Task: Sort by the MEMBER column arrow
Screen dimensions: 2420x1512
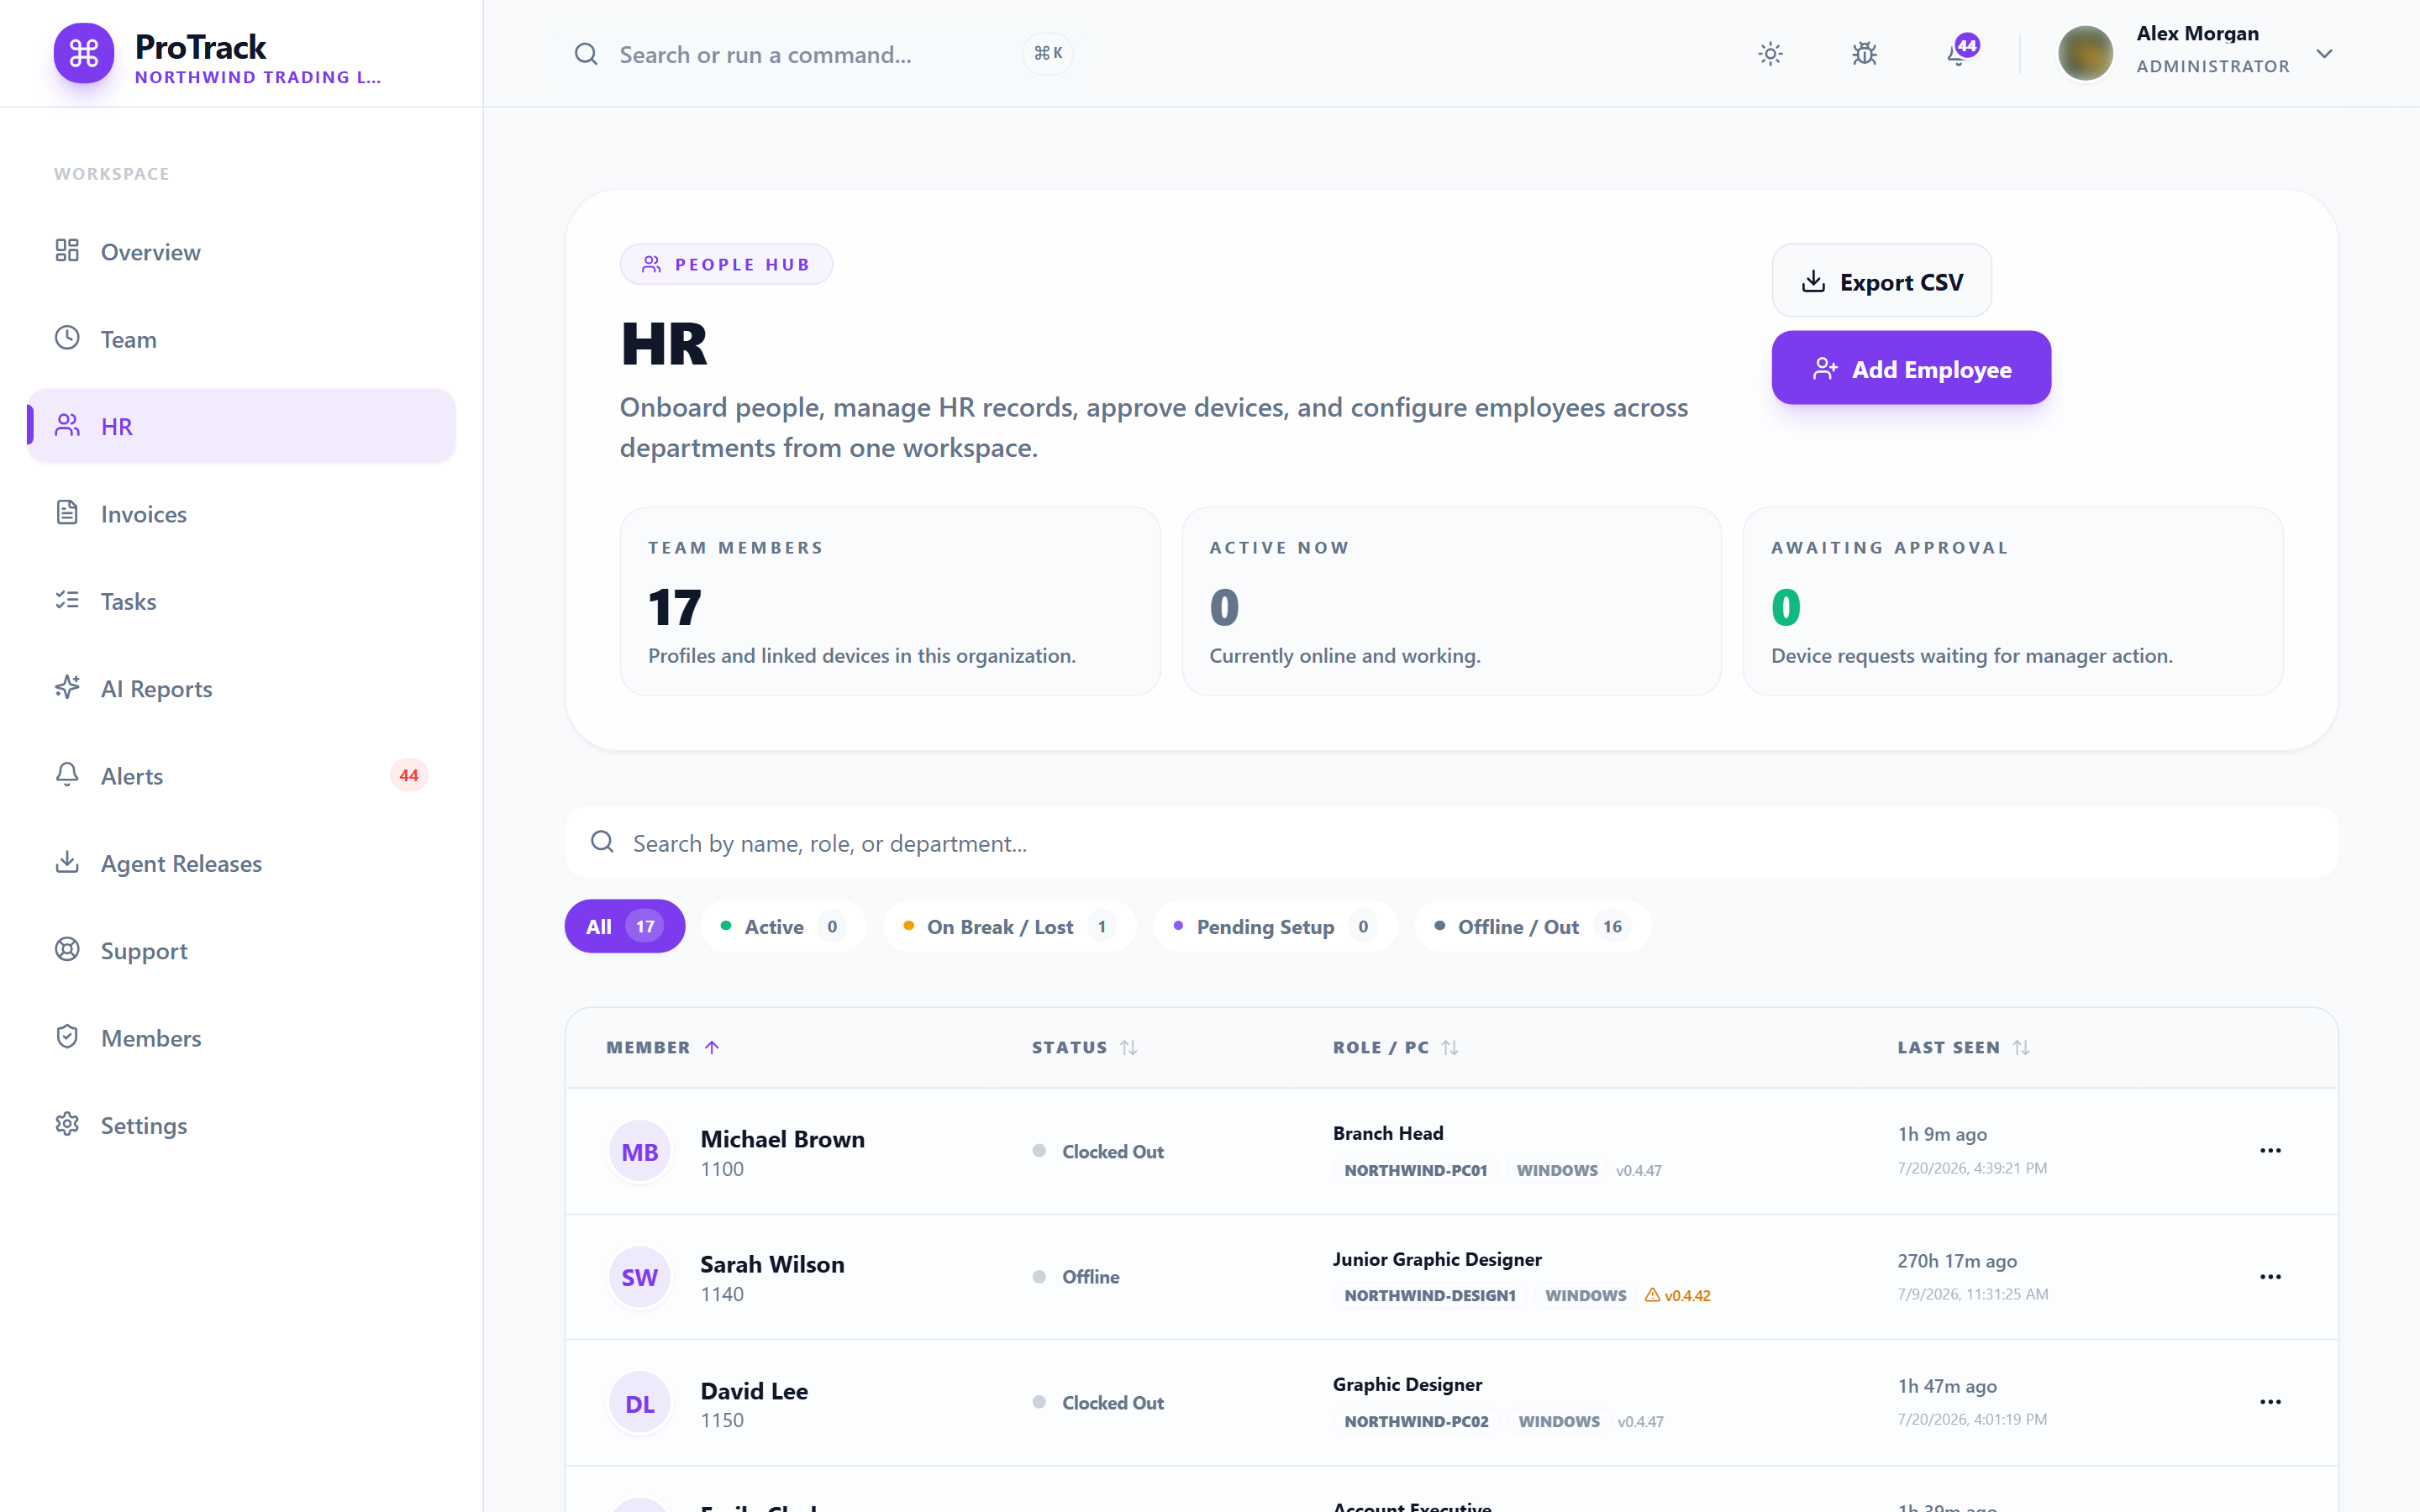Action: [712, 1047]
